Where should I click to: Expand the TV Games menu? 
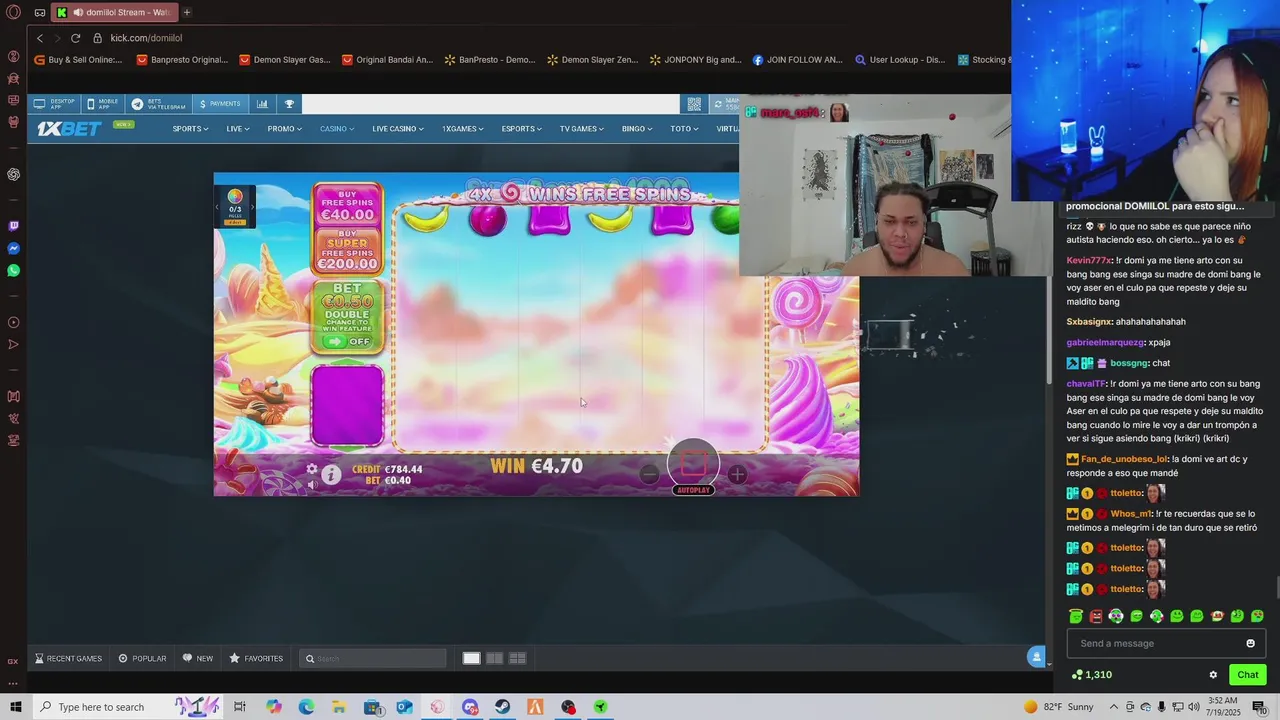point(582,129)
